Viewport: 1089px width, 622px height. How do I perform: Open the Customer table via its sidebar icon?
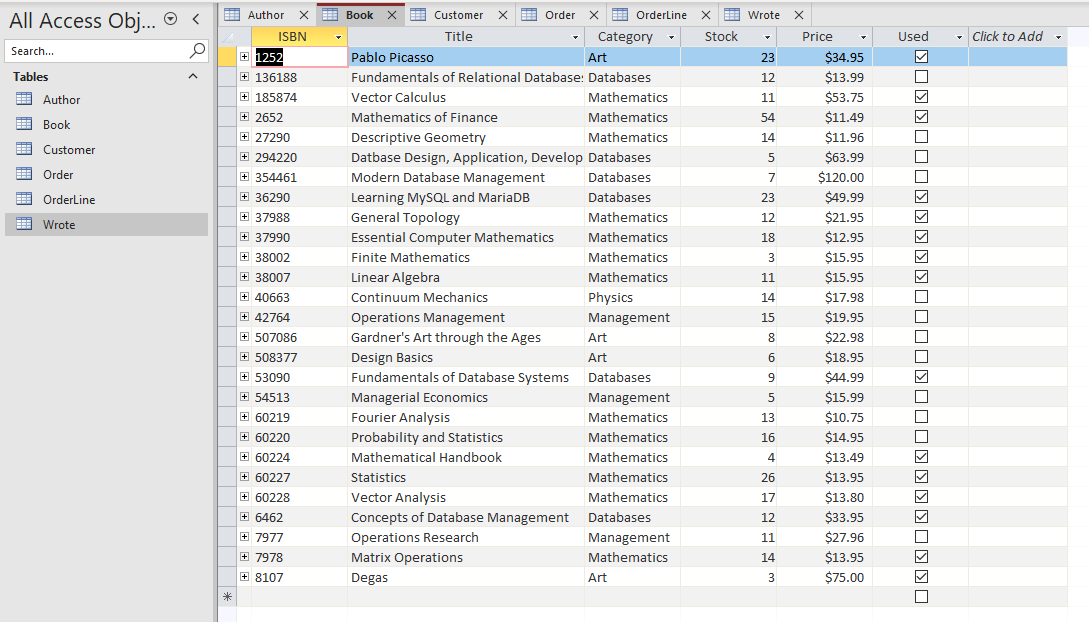[x=22, y=149]
